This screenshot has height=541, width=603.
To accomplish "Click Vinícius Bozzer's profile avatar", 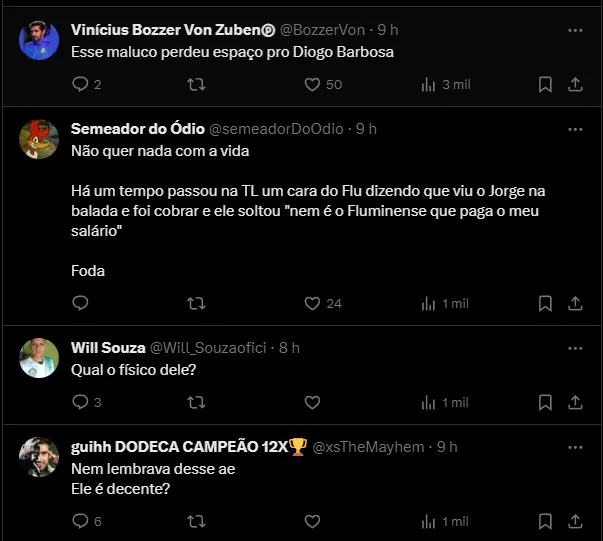I will point(39,41).
